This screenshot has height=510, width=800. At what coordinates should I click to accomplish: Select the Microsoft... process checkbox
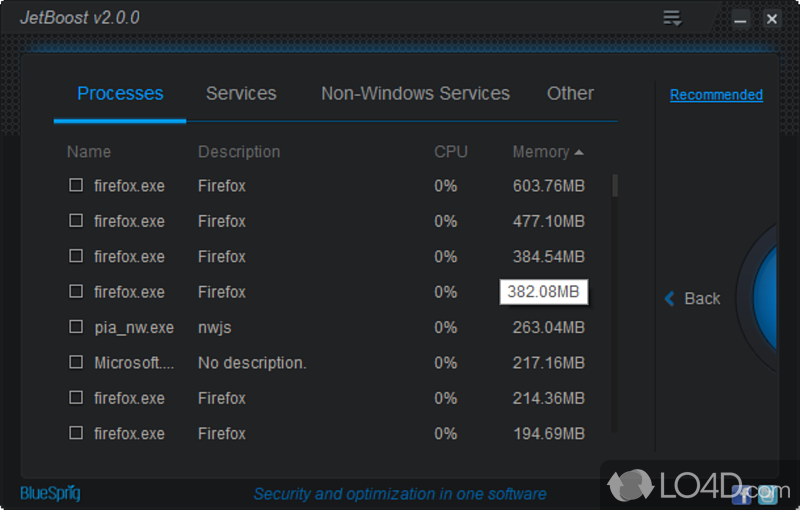pyautogui.click(x=76, y=362)
